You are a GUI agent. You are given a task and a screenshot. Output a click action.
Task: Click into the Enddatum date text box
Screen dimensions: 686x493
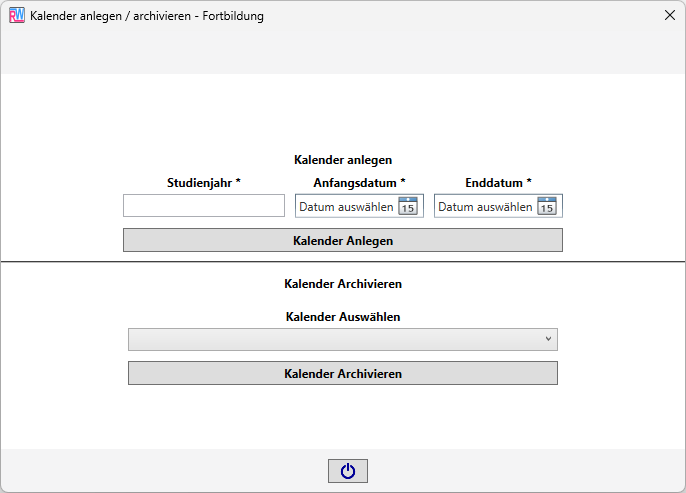coord(485,206)
